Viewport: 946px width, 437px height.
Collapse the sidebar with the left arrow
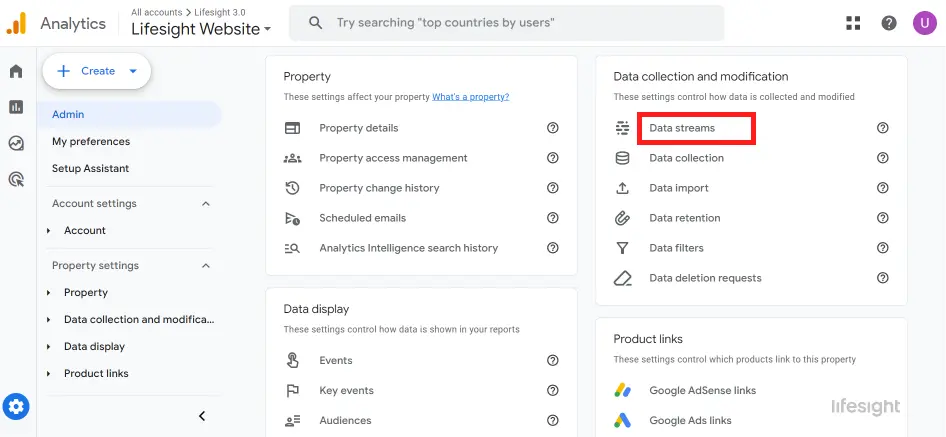pyautogui.click(x=202, y=416)
